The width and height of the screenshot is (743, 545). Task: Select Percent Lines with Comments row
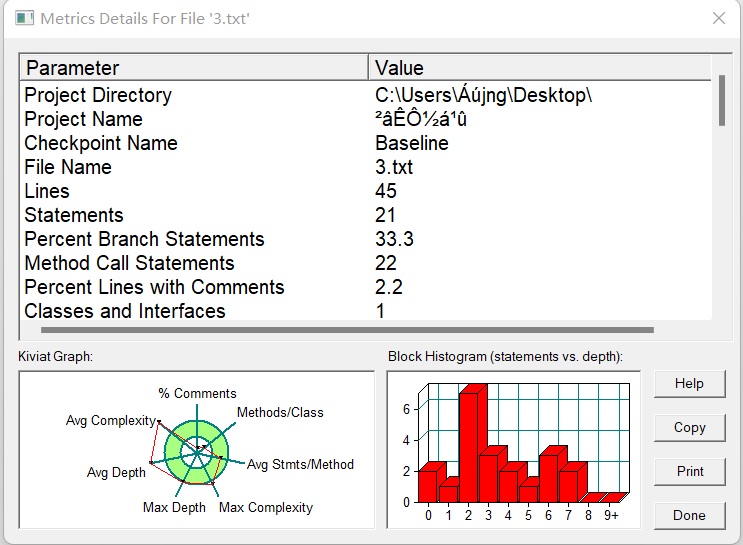point(365,287)
